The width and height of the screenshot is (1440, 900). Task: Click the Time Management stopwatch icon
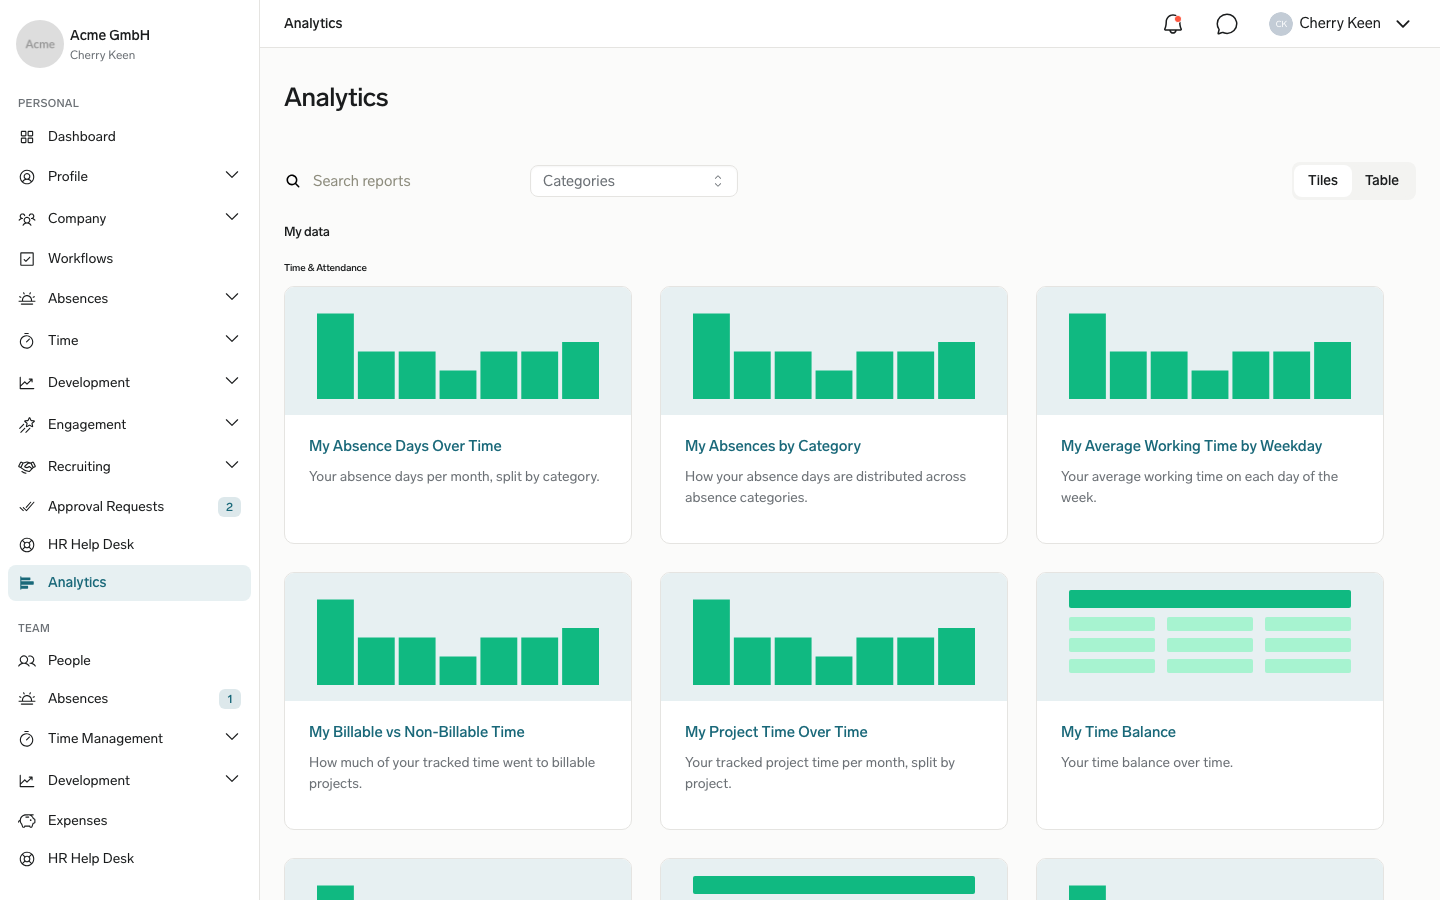pyautogui.click(x=27, y=739)
